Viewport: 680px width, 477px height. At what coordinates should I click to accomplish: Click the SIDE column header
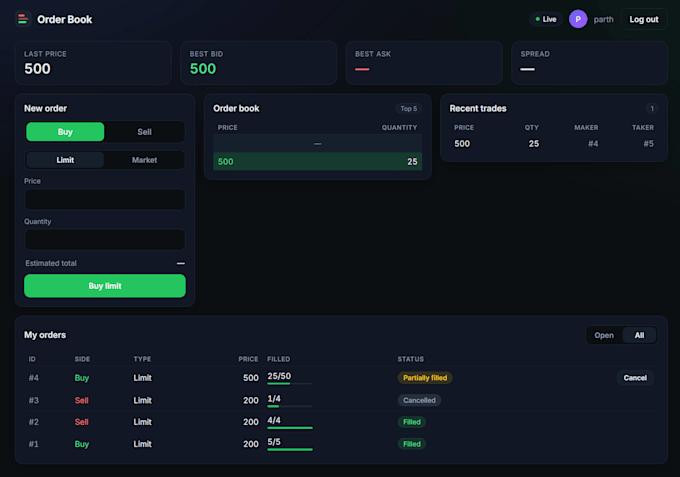point(82,359)
